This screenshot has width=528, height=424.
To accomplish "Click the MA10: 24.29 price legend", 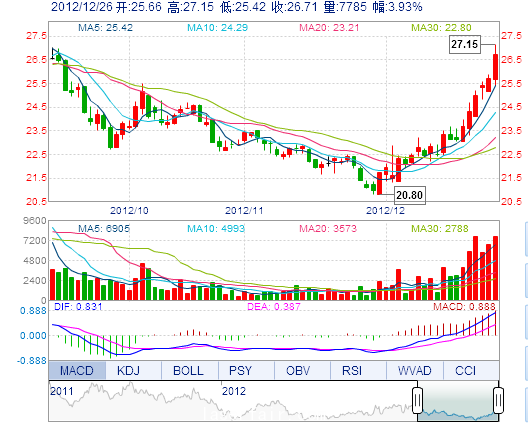I will click(218, 28).
